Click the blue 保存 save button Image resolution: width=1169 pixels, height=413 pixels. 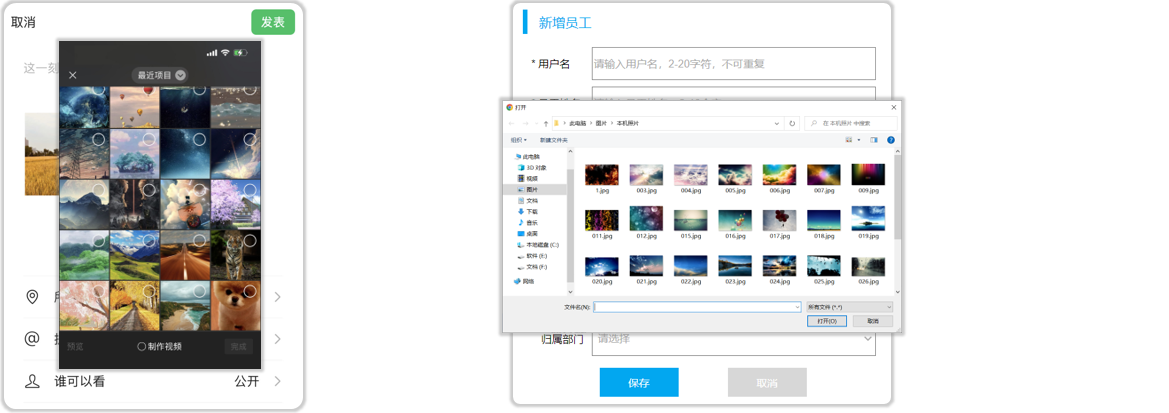coord(638,383)
